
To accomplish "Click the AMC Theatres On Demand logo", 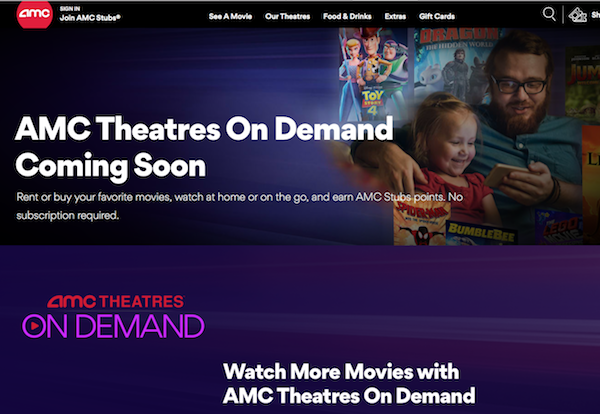I will 113,317.
